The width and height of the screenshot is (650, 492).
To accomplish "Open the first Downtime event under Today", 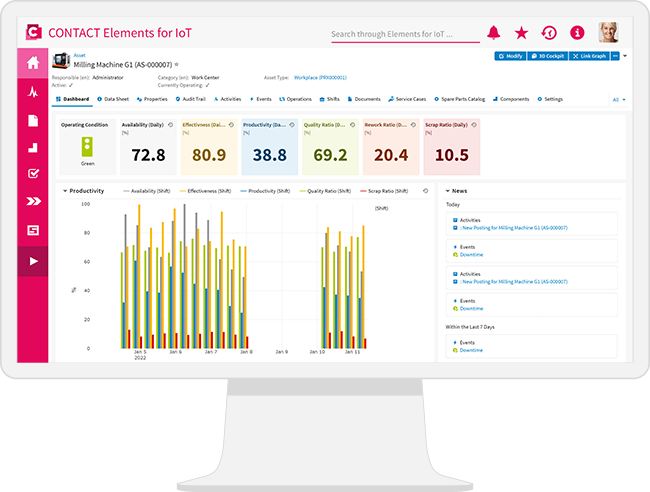I will click(x=471, y=255).
